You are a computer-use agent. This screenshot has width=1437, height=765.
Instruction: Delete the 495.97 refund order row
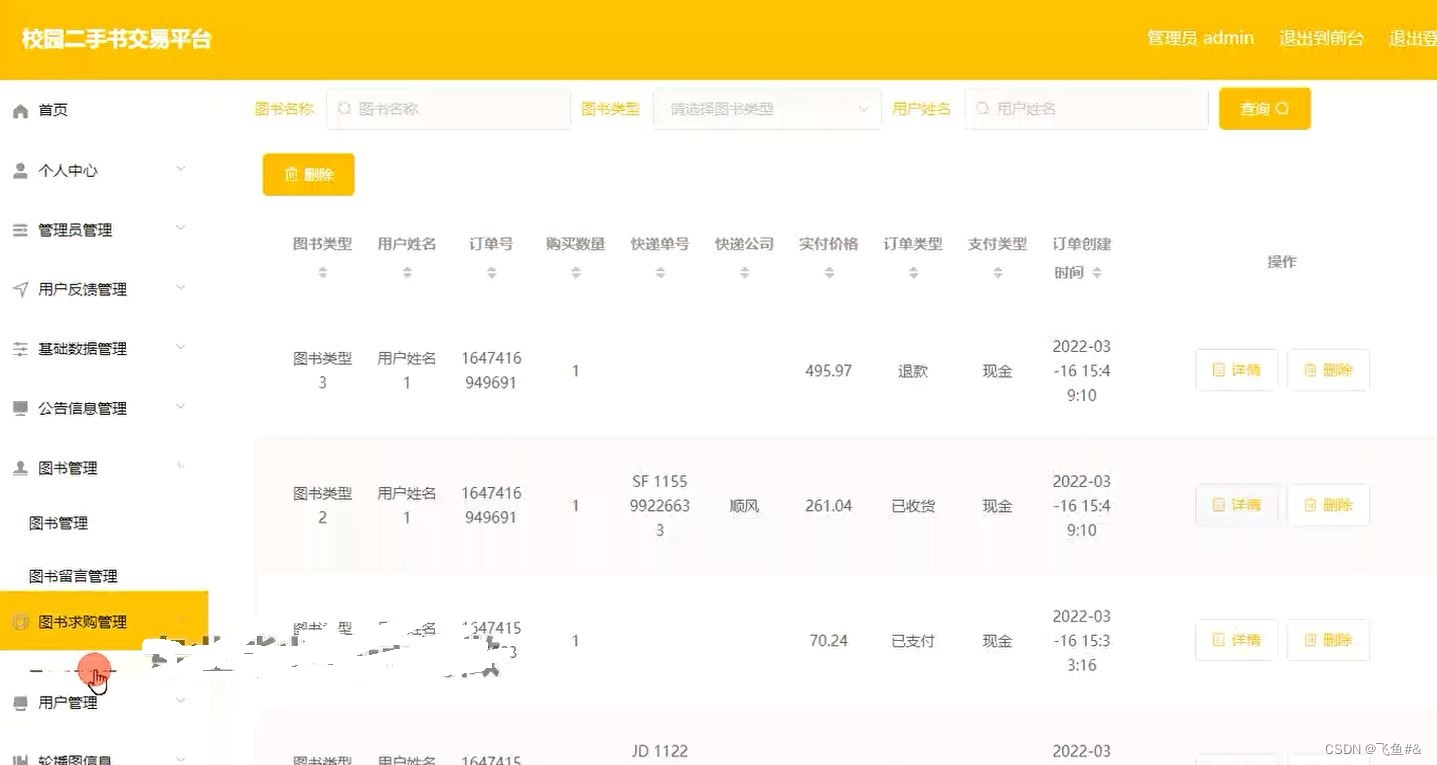(x=1328, y=370)
